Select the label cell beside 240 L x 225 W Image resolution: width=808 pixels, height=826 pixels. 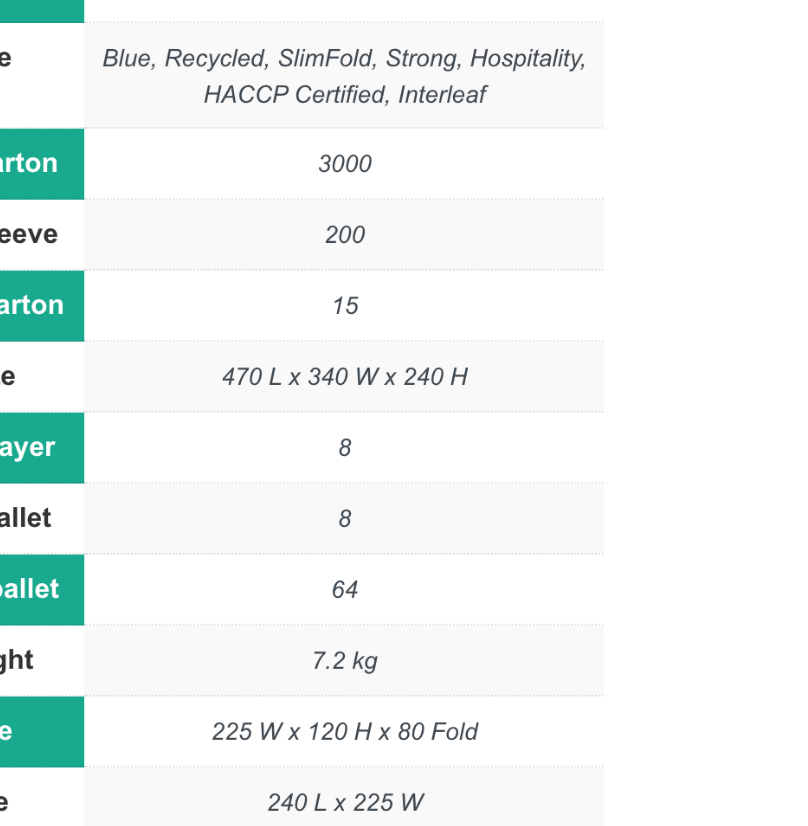pos(41,802)
